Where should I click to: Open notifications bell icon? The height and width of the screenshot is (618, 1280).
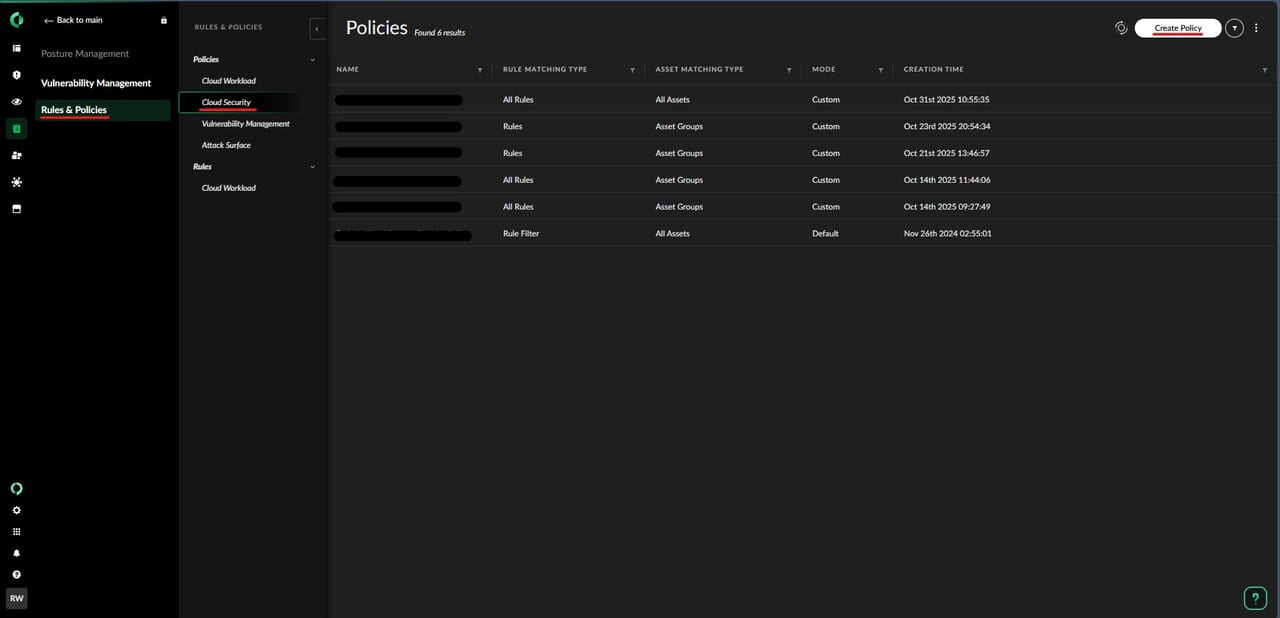point(16,553)
